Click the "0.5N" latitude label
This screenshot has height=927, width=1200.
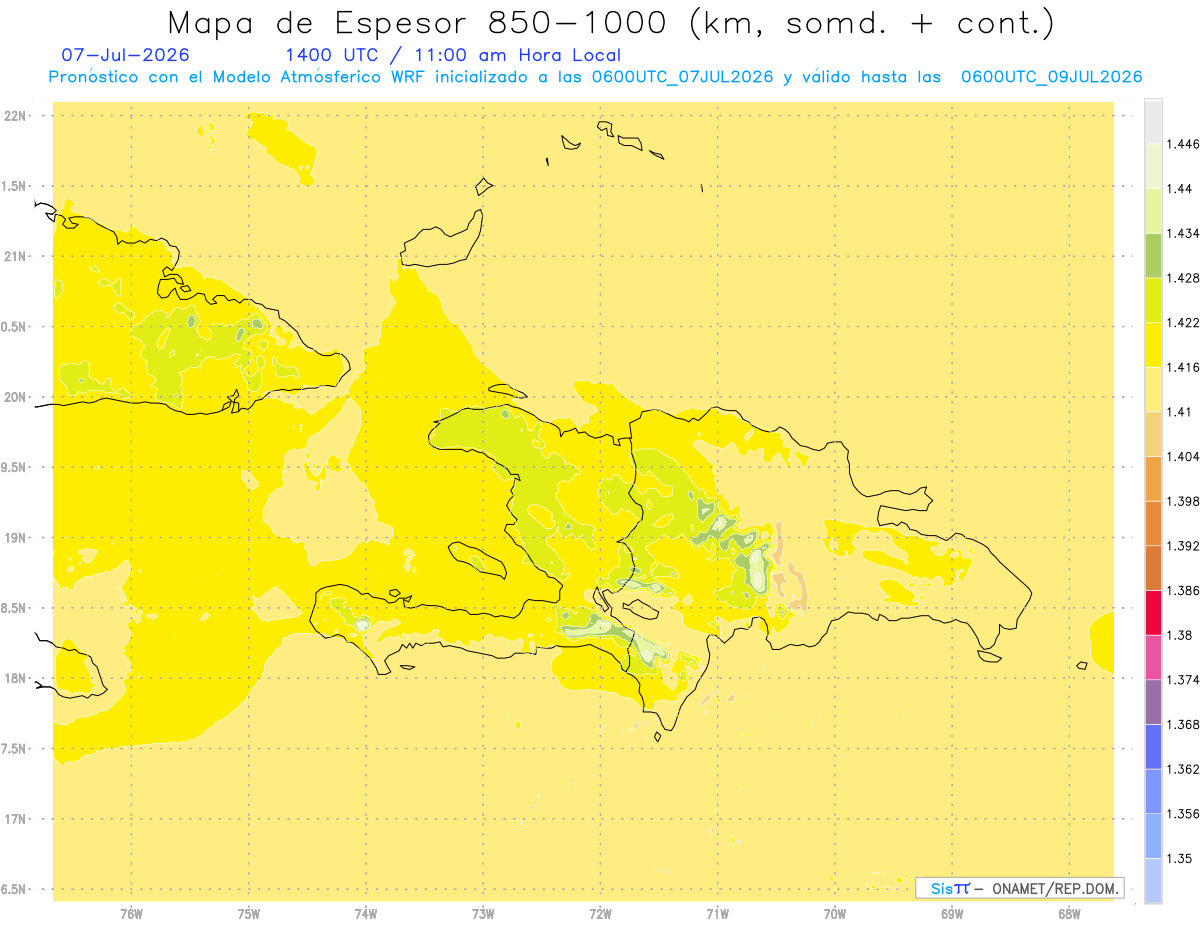point(15,327)
